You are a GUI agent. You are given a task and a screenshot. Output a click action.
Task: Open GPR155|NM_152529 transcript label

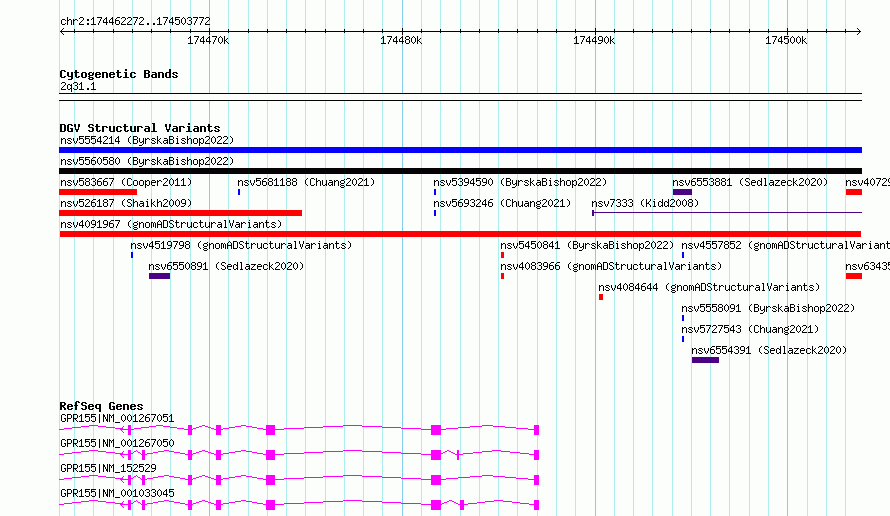(108, 468)
